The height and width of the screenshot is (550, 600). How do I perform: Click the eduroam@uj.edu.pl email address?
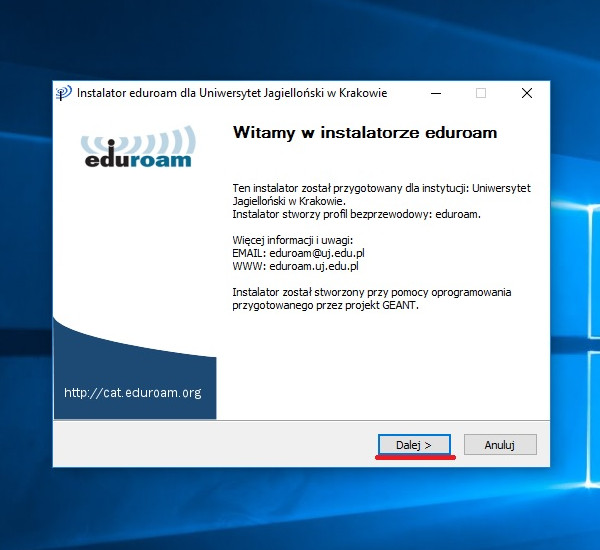tap(314, 254)
